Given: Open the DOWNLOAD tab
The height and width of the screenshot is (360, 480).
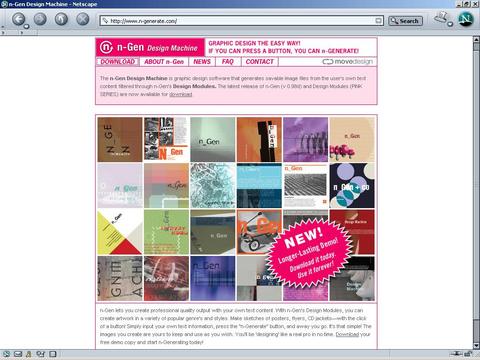Looking at the screenshot, I should 117,62.
